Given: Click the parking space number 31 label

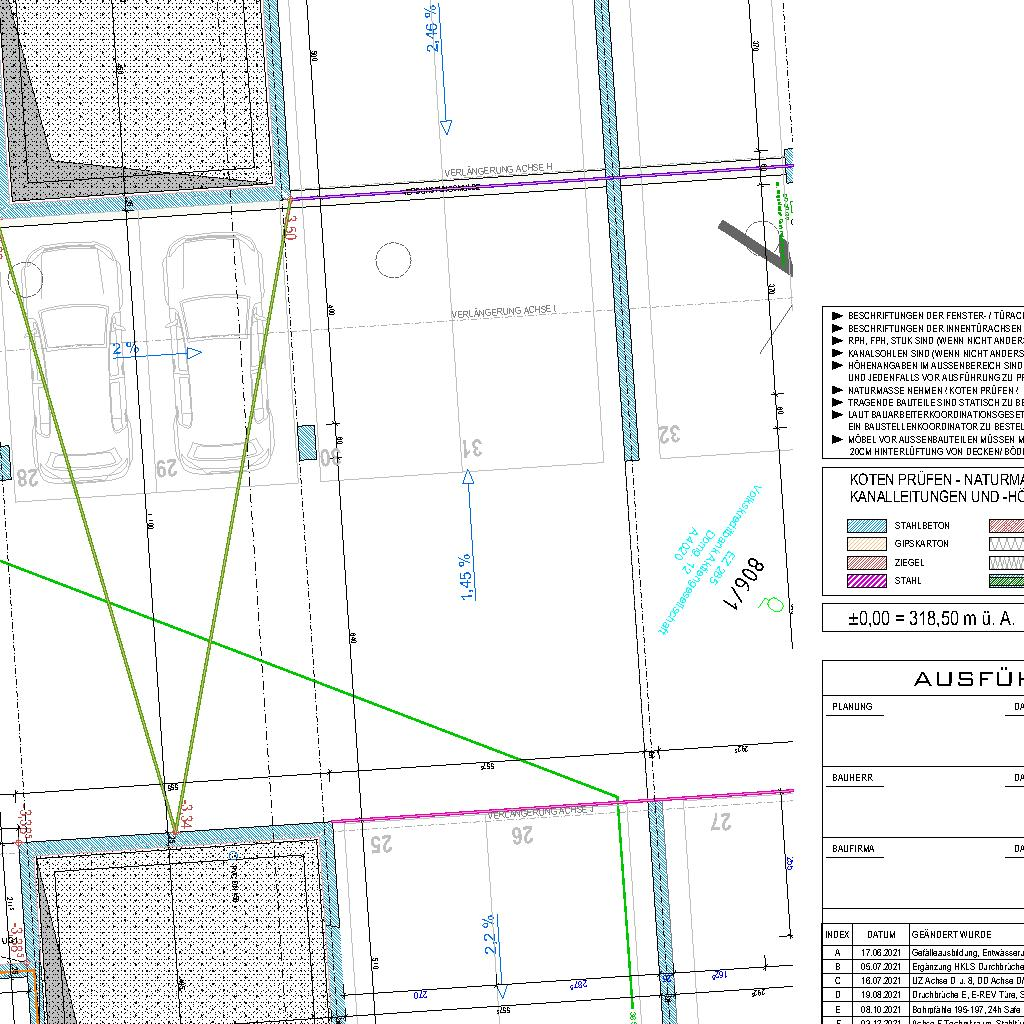Looking at the screenshot, I should click(470, 448).
